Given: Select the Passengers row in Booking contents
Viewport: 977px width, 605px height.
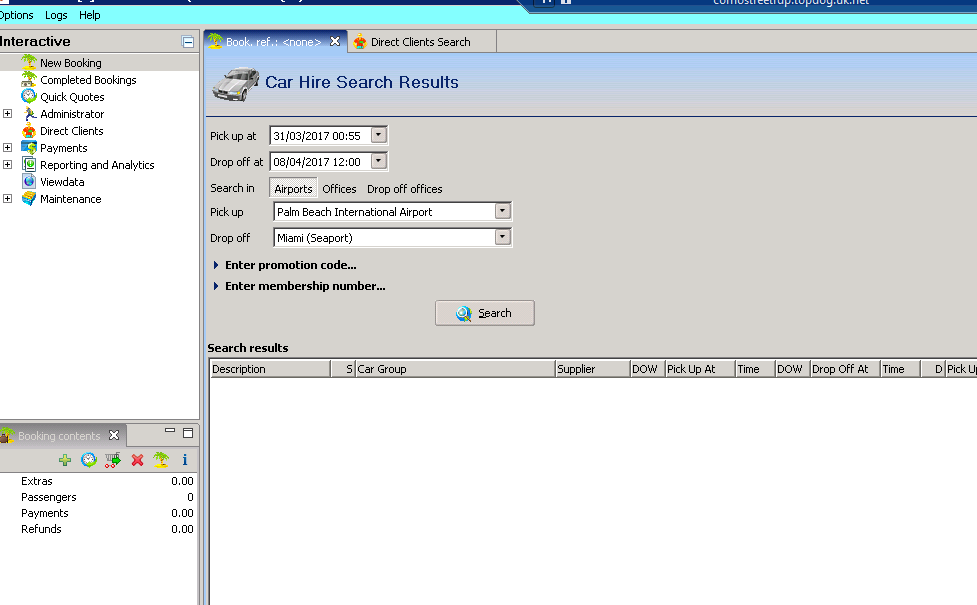Looking at the screenshot, I should click(x=98, y=497).
